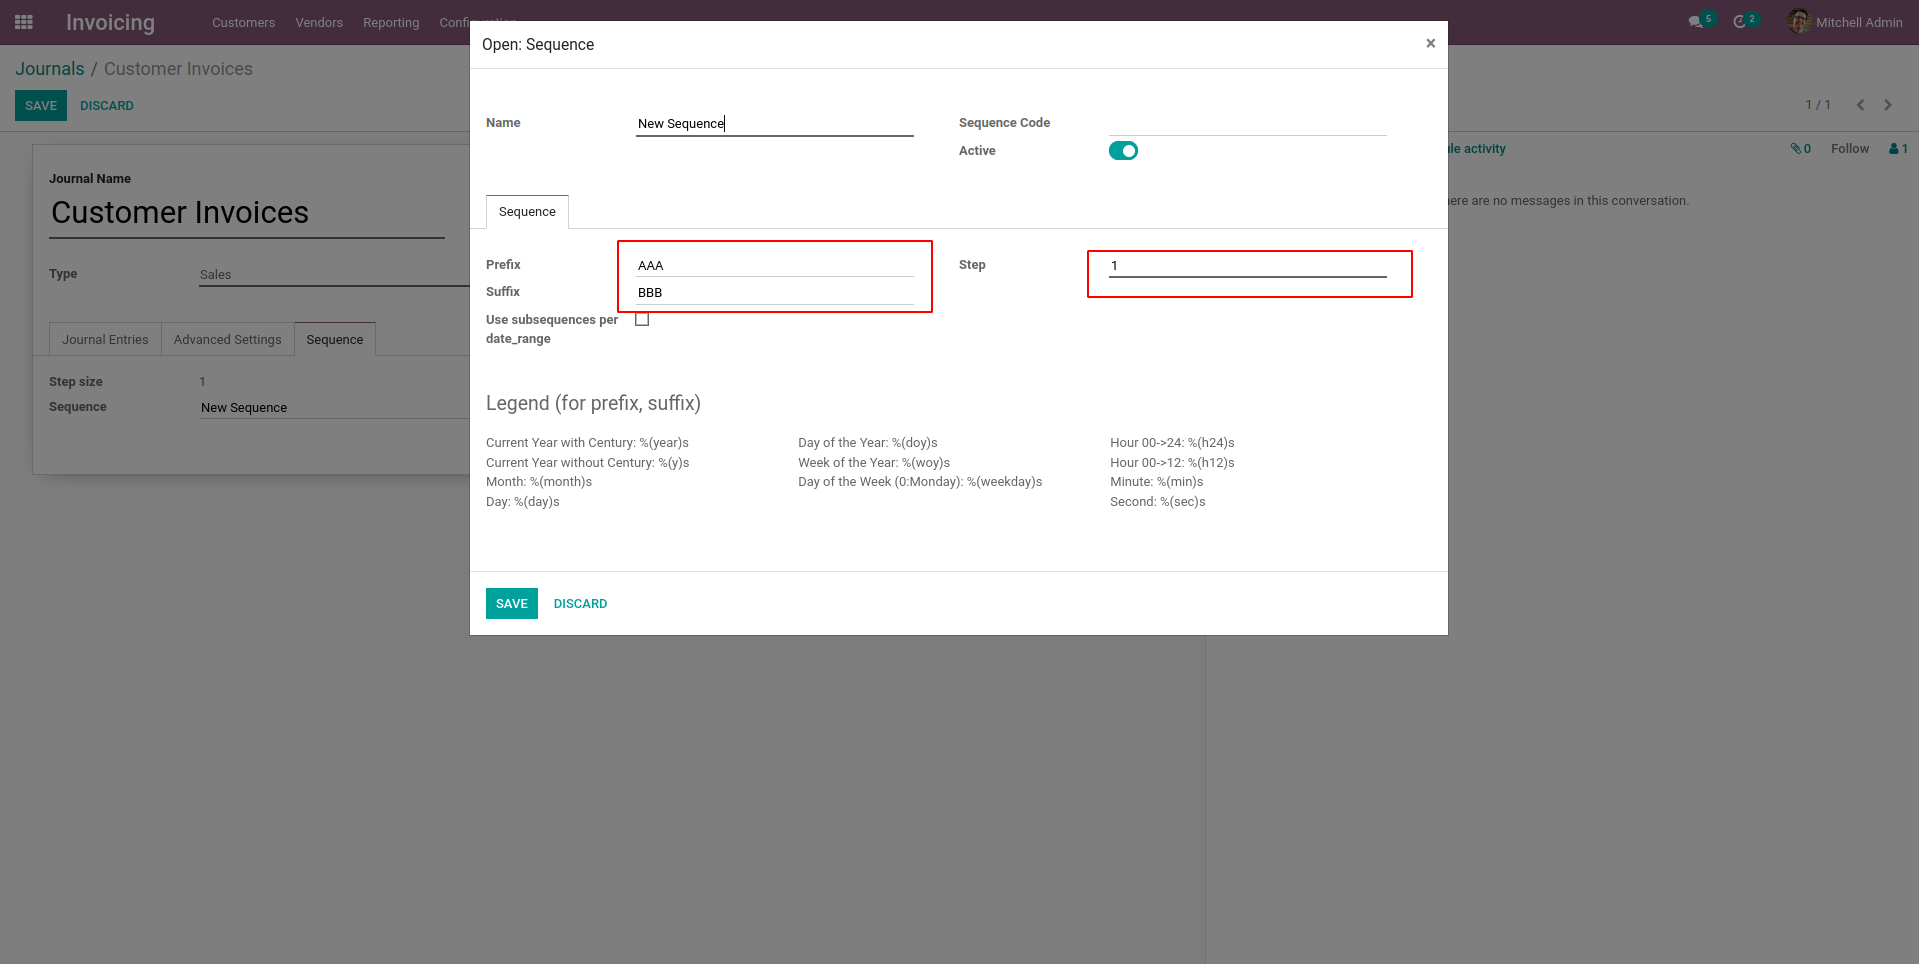This screenshot has width=1919, height=964.
Task: Edit Journal Name Customer Invoices field
Action: (247, 213)
